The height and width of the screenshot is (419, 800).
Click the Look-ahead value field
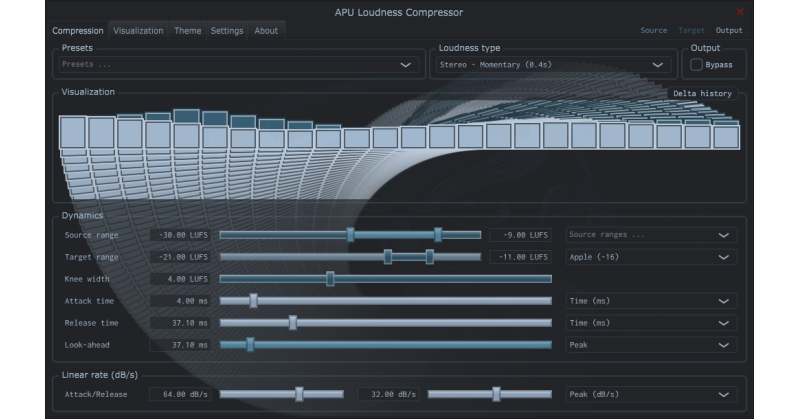pyautogui.click(x=181, y=344)
